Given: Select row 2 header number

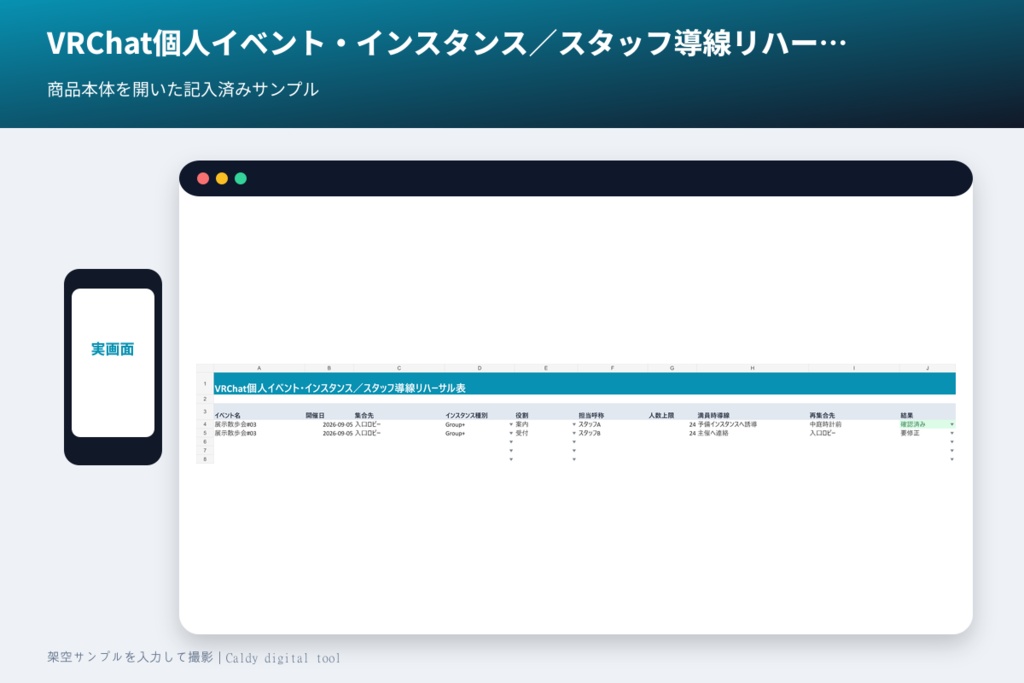Looking at the screenshot, I should tap(205, 399).
